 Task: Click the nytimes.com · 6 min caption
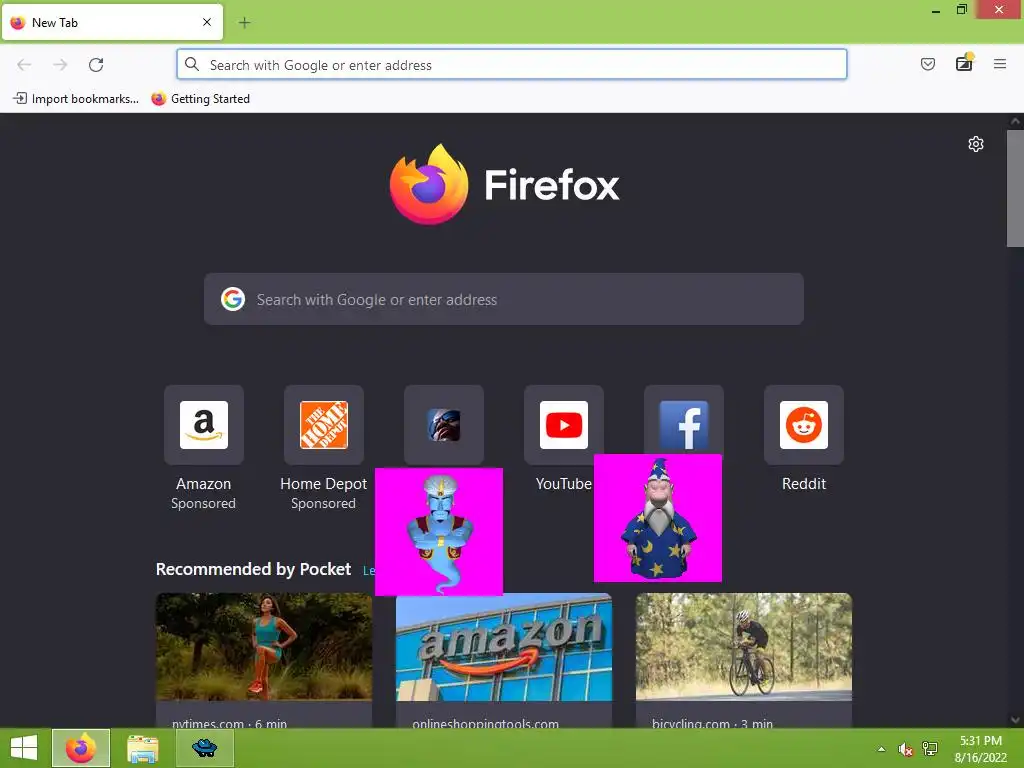click(229, 723)
